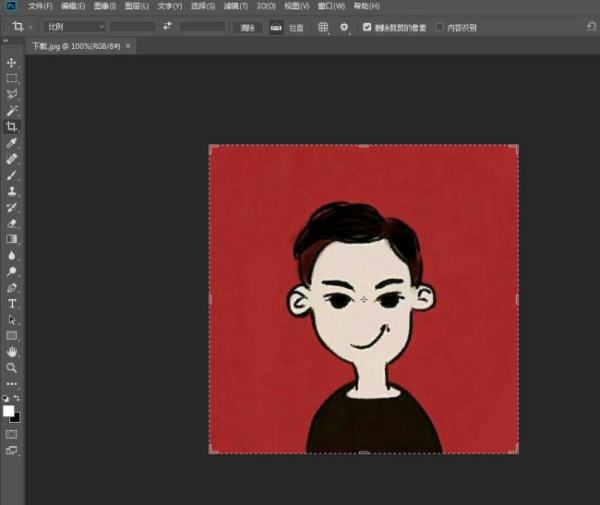Select the Move tool
Screen dimensions: 600x505
12,63
